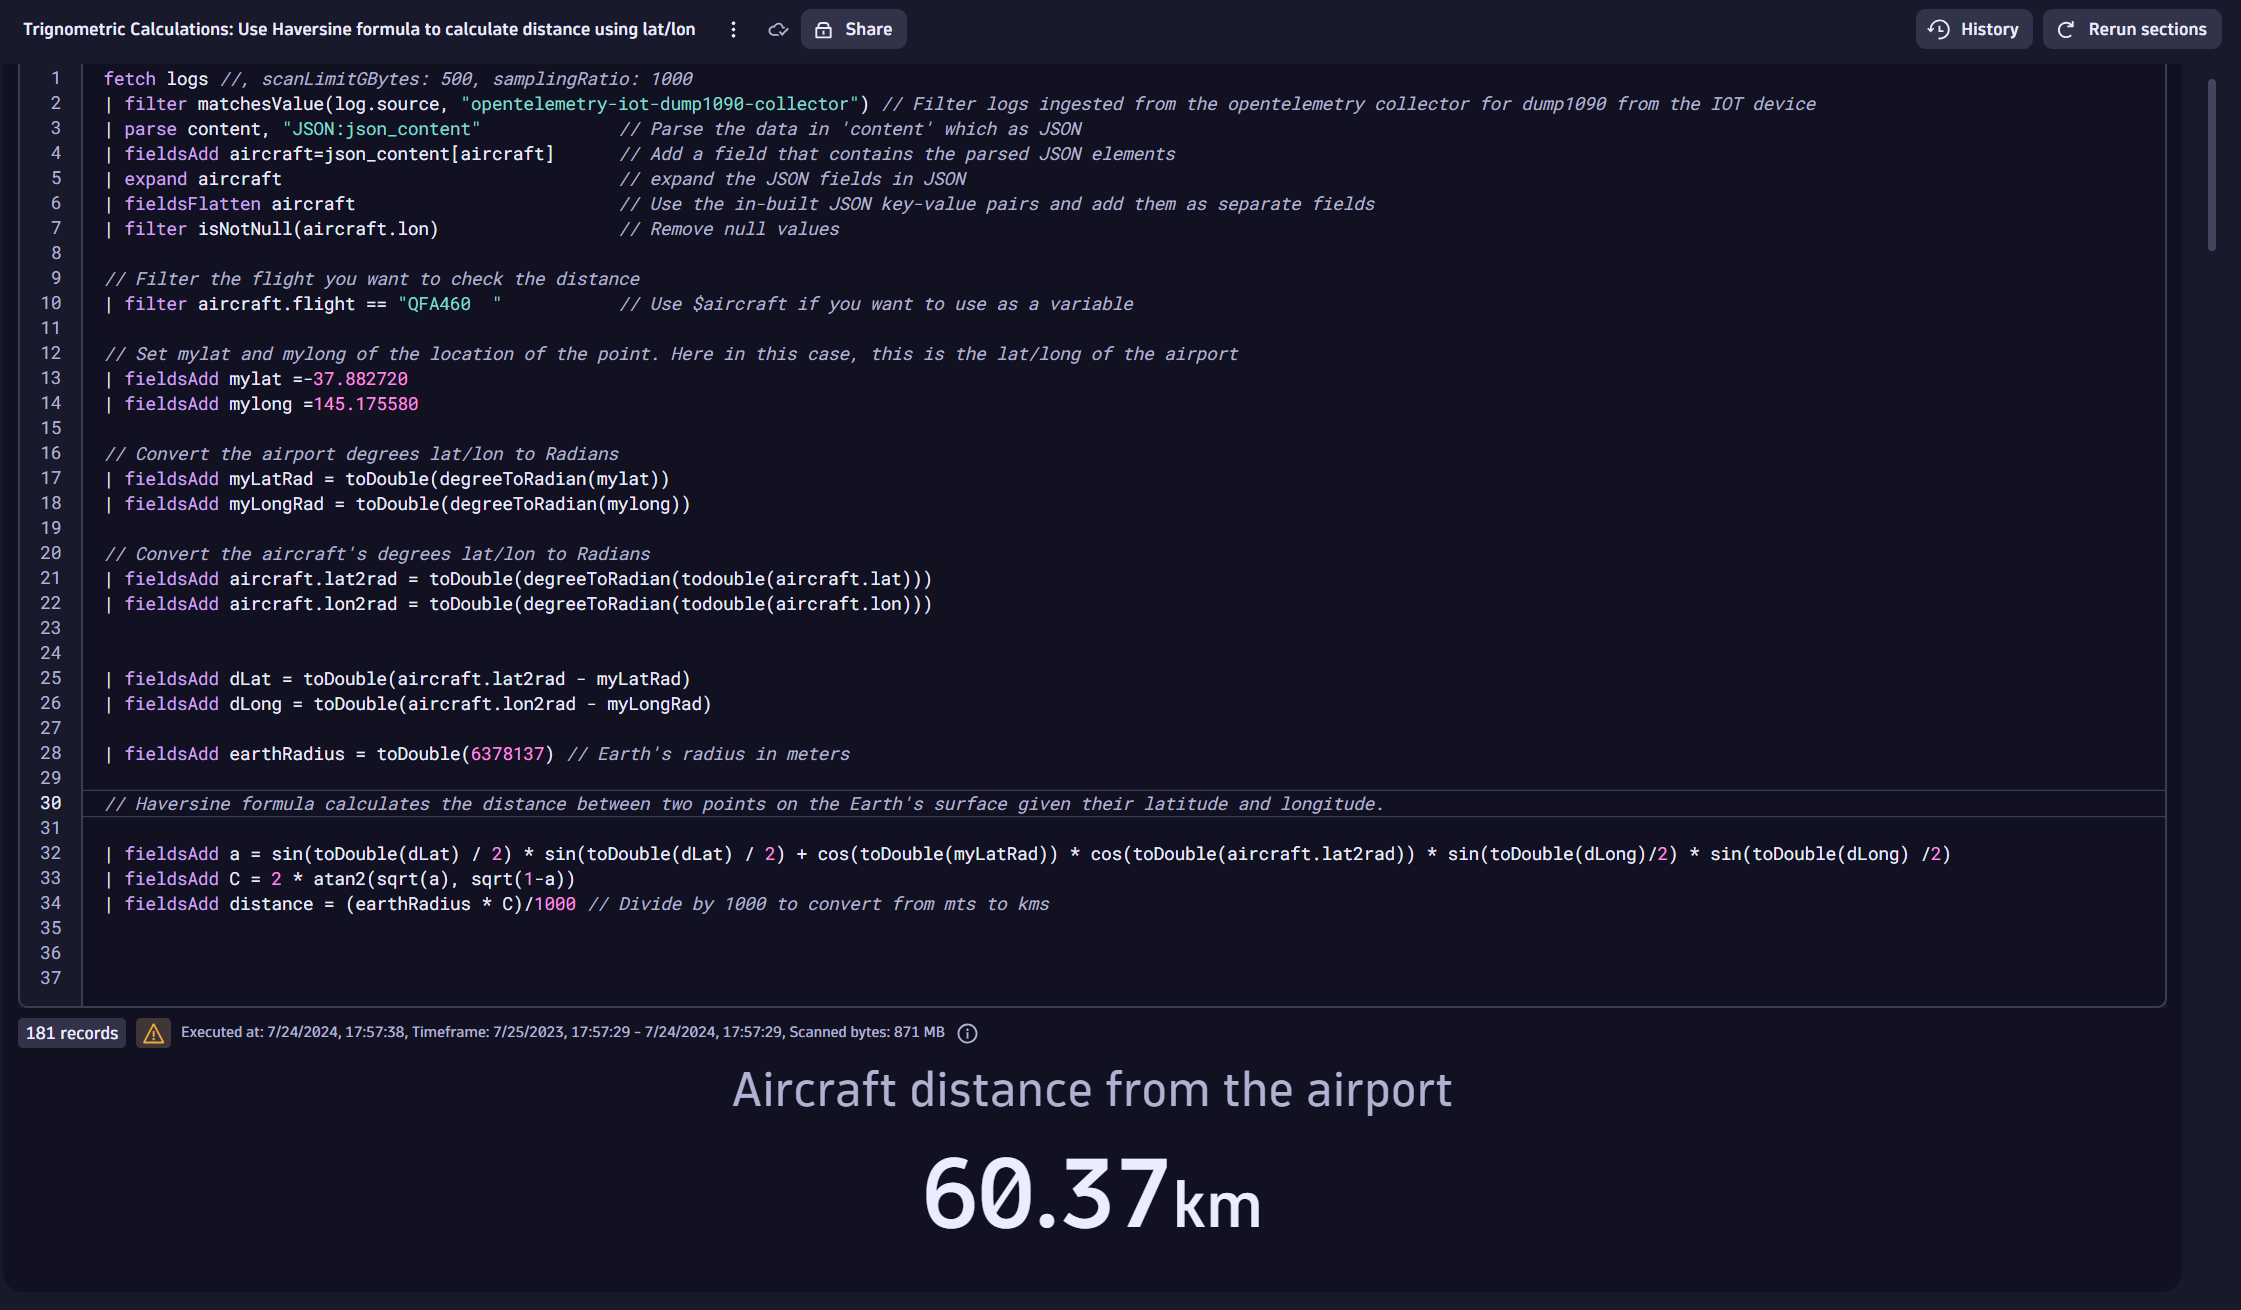
Task: Click line number 30 in the query editor
Action: (50, 803)
